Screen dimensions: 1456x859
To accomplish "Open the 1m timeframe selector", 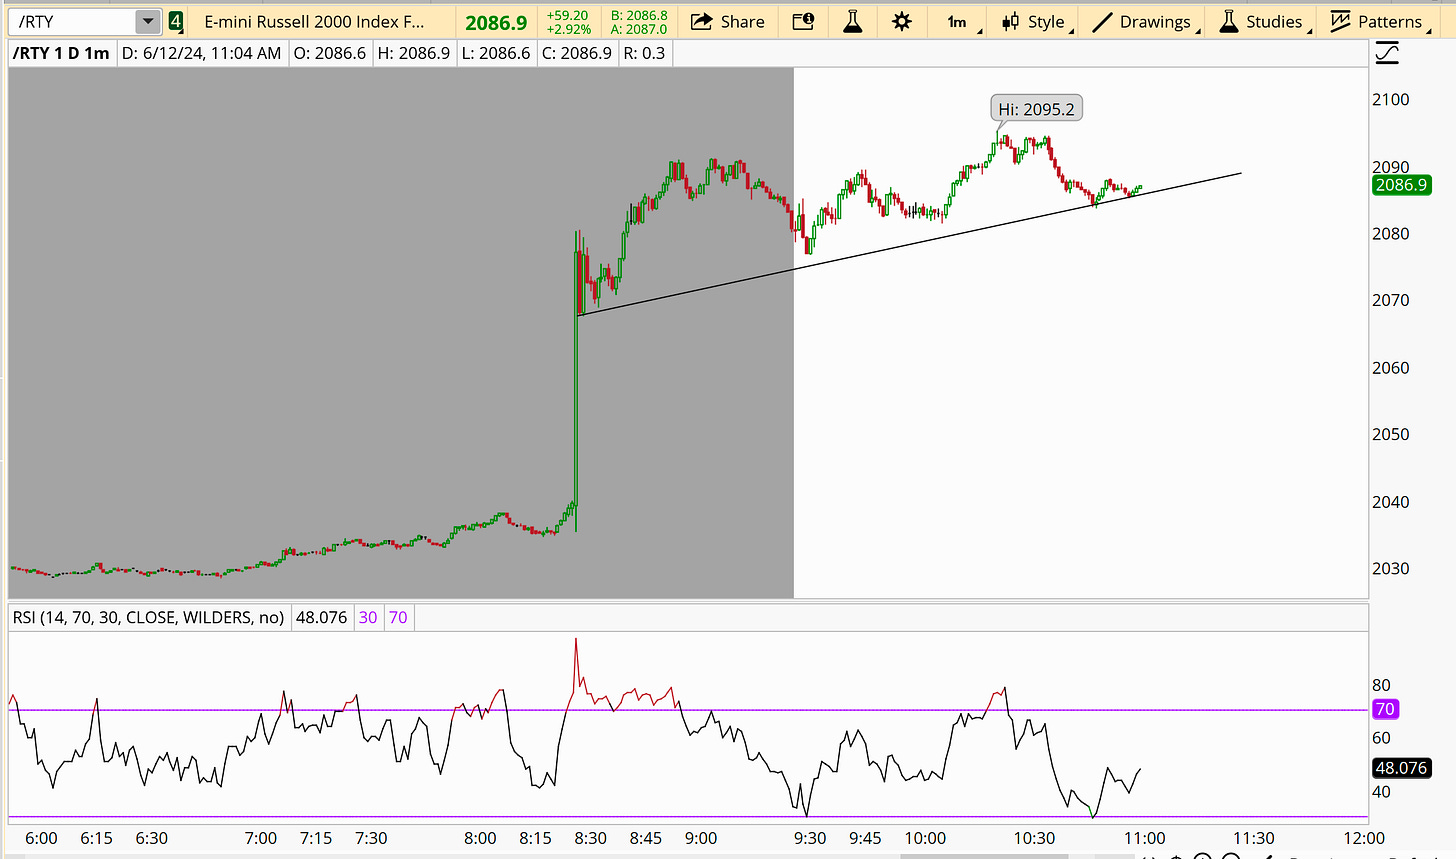I will [x=958, y=21].
